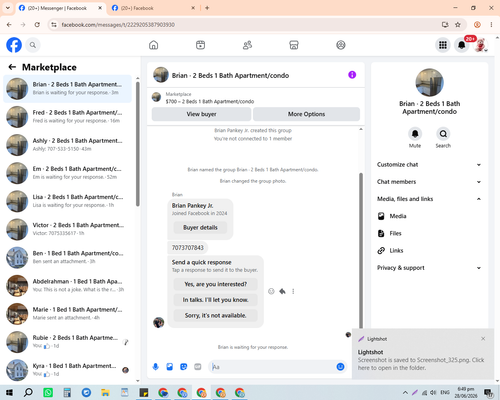This screenshot has height=400, width=500.
Task: Click the More Options button
Action: (306, 114)
